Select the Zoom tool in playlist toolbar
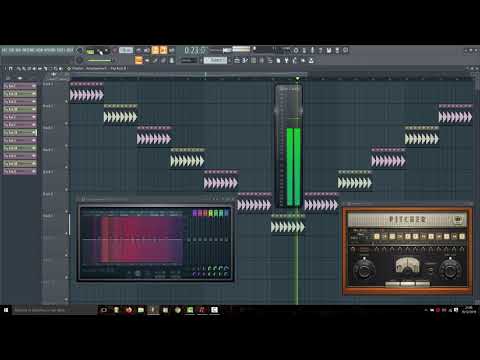The width and height of the screenshot is (480, 360). (55, 68)
